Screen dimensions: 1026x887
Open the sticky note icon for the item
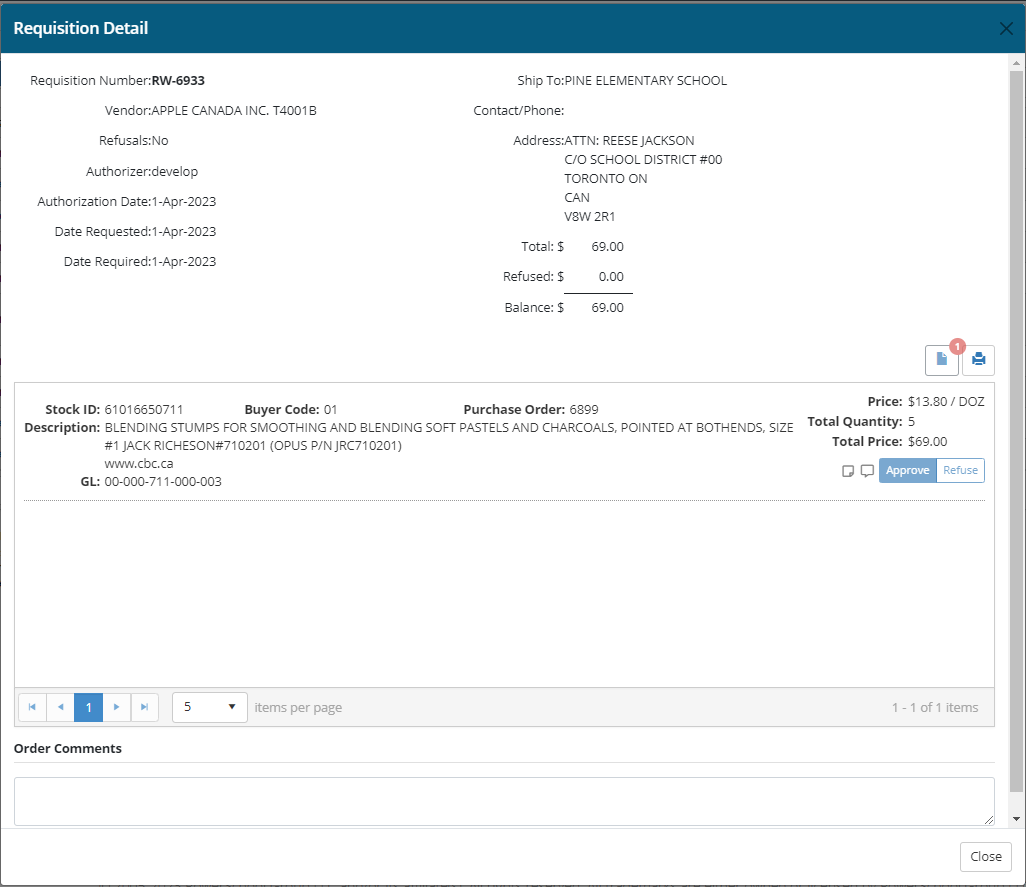[848, 471]
